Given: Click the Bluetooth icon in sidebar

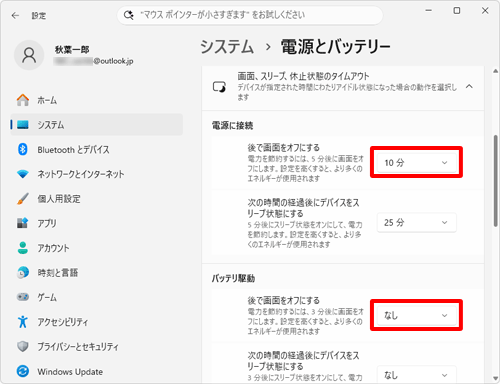Looking at the screenshot, I should point(23,149).
